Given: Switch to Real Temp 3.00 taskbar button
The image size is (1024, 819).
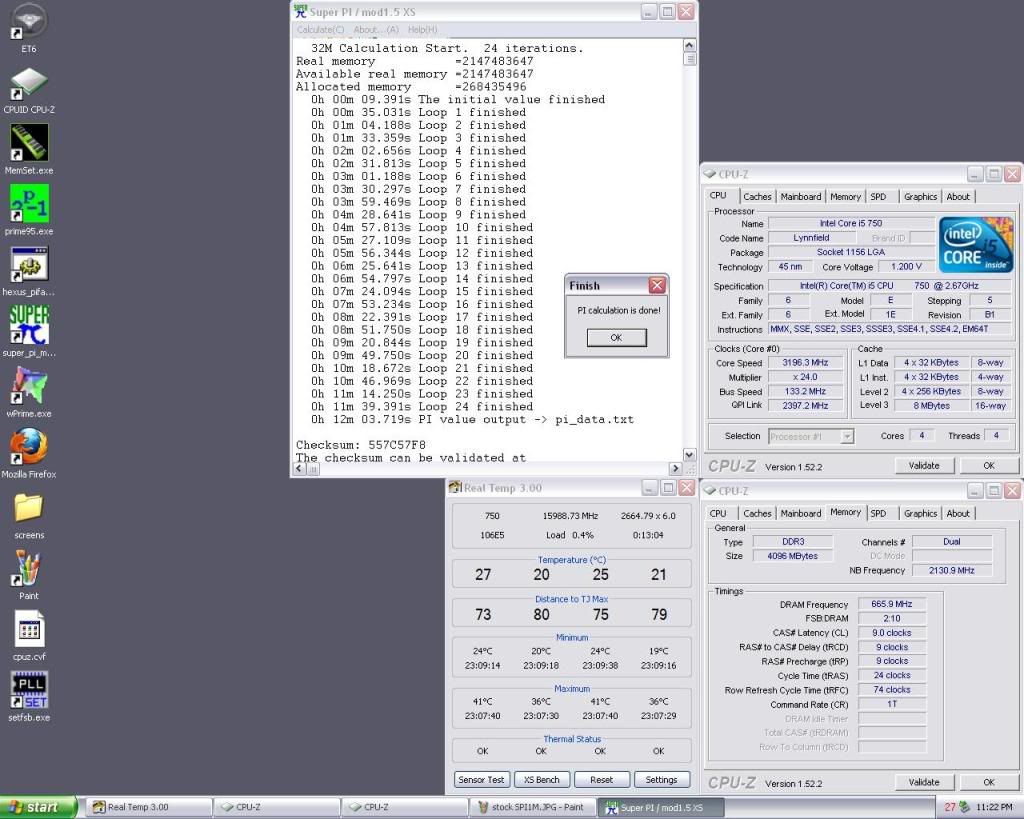Looking at the screenshot, I should (x=149, y=807).
